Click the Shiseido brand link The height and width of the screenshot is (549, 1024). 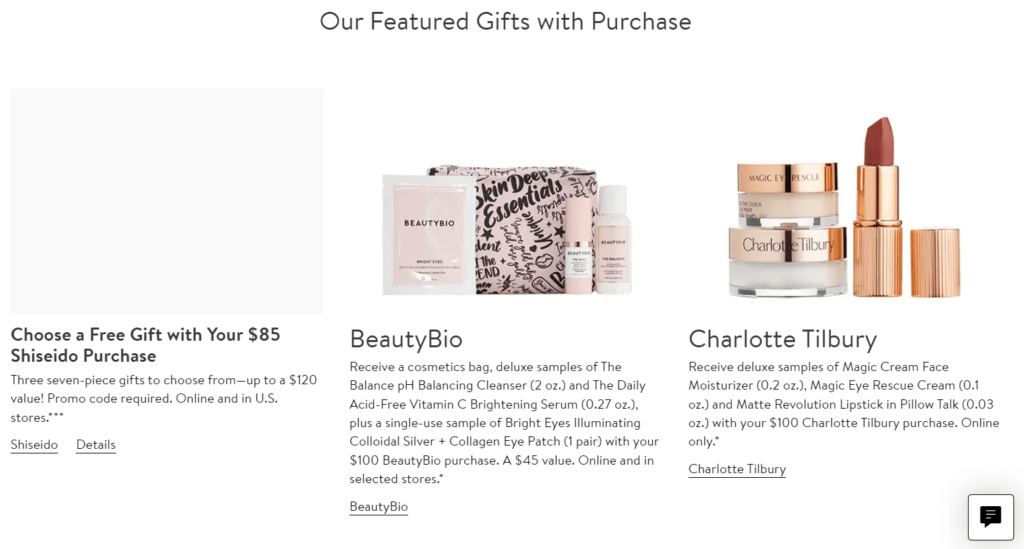pos(34,445)
